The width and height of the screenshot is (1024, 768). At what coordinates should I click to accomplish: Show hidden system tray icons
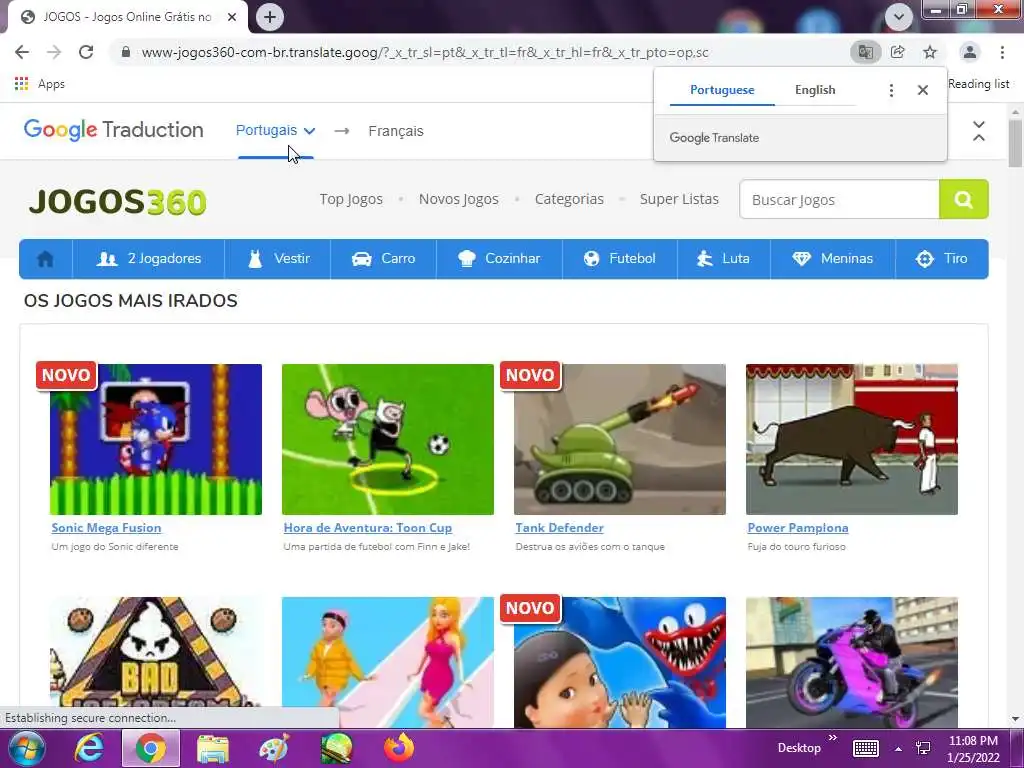pyautogui.click(x=899, y=748)
